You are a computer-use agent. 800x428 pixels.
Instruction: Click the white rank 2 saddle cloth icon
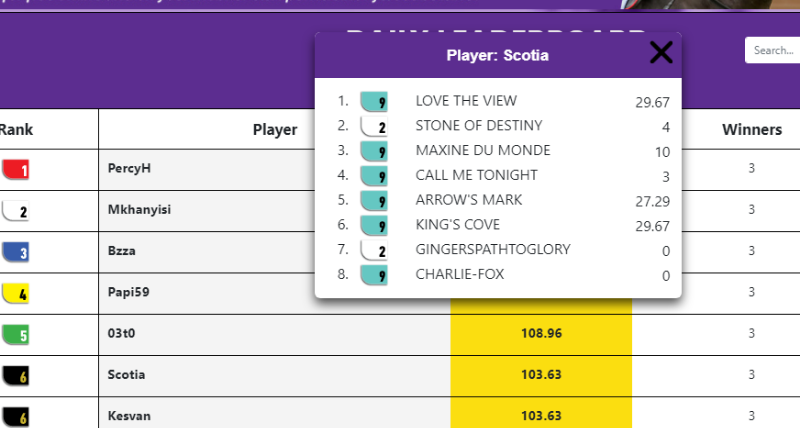[x=16, y=210]
